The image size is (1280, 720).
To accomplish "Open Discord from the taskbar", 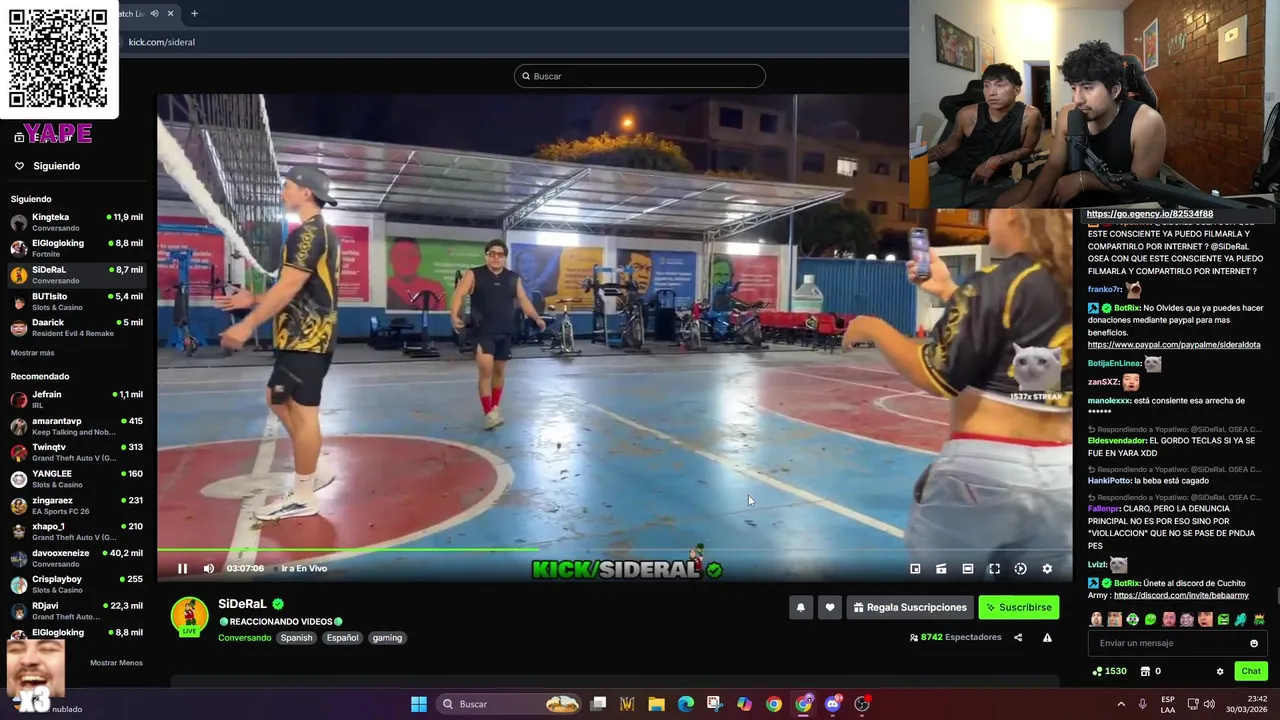I will [x=833, y=704].
